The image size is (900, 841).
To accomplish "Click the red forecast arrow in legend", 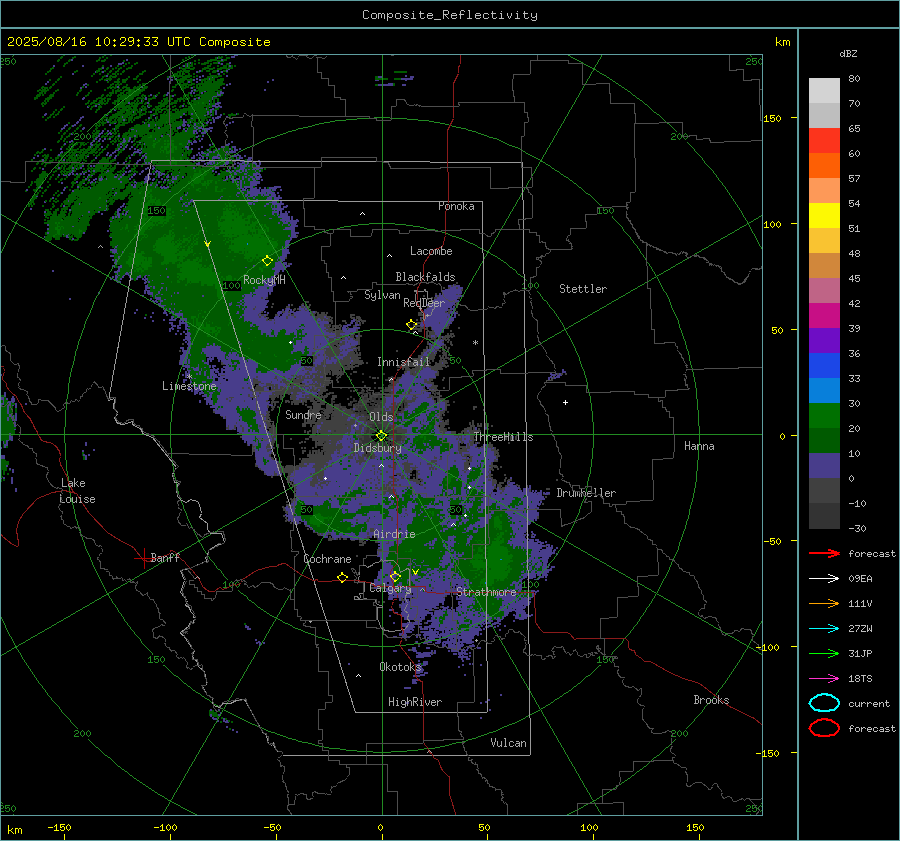I will click(824, 553).
